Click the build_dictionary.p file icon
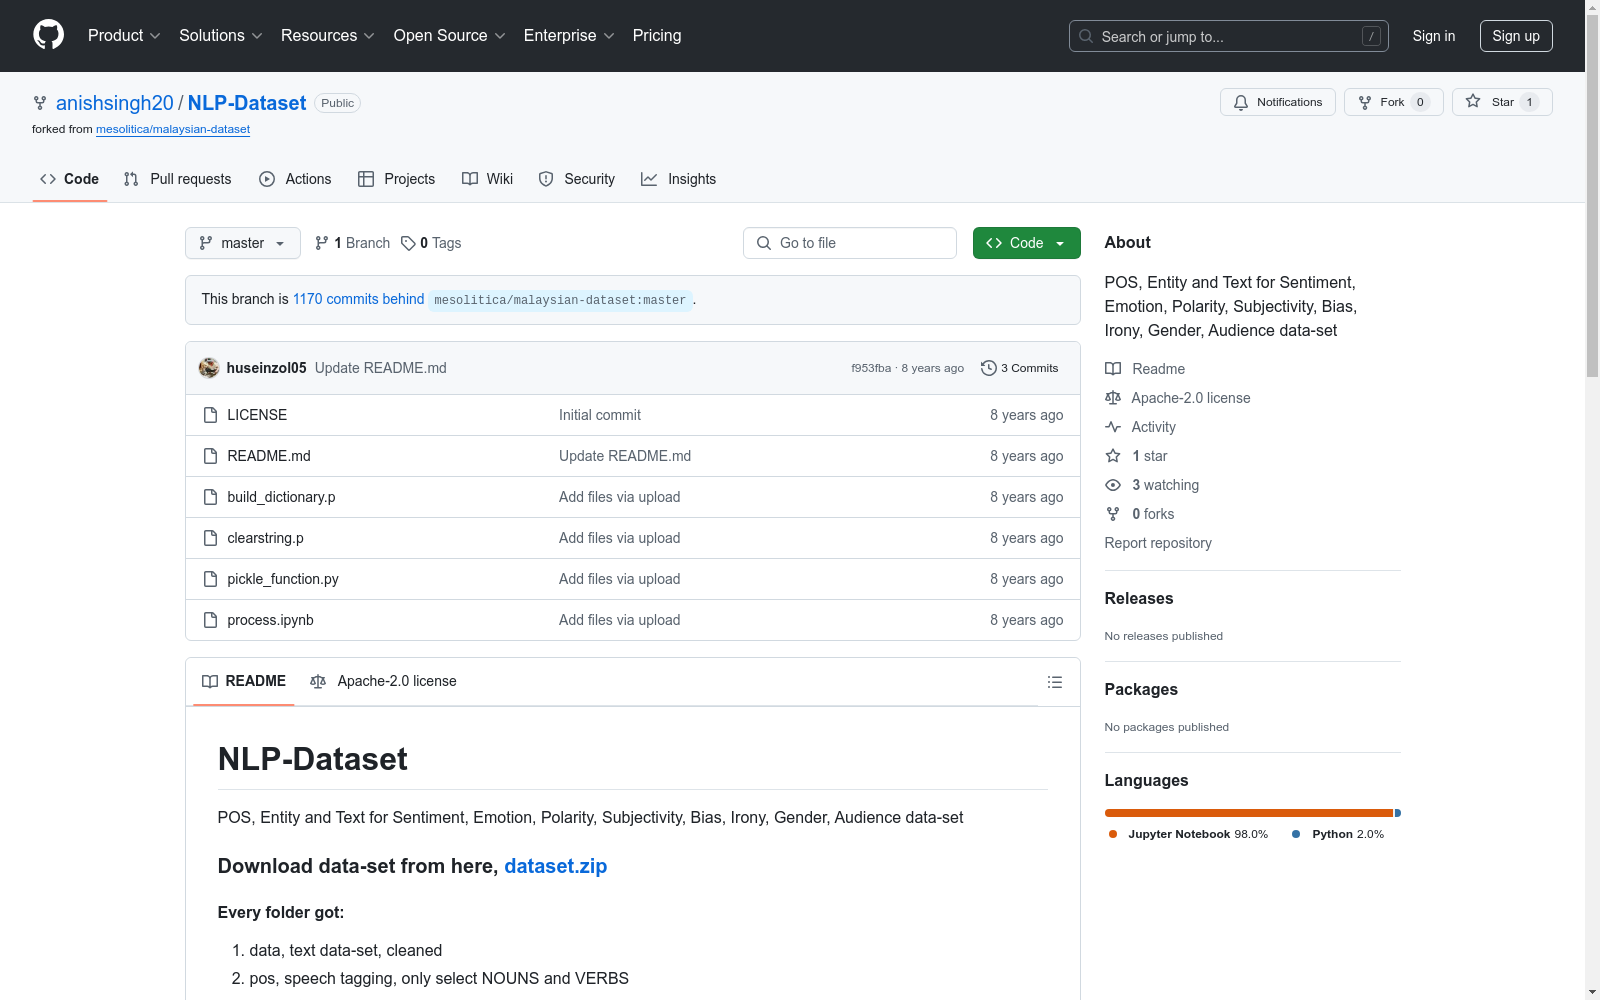1600x1000 pixels. coord(210,497)
